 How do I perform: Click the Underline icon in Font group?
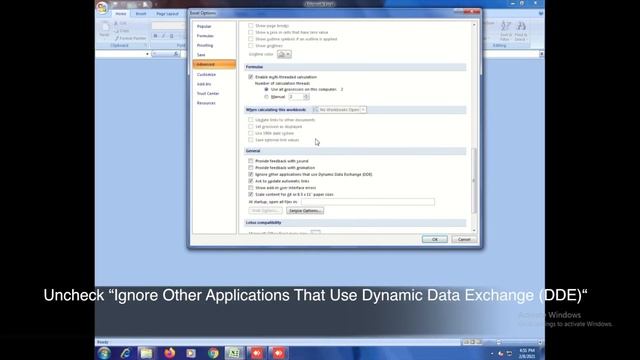pos(171,36)
